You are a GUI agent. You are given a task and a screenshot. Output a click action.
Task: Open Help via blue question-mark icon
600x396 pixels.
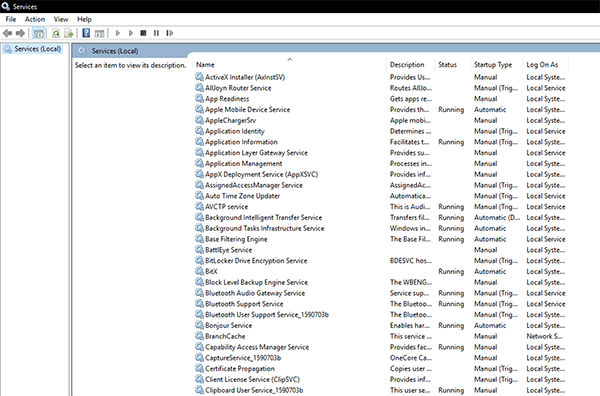click(86, 33)
